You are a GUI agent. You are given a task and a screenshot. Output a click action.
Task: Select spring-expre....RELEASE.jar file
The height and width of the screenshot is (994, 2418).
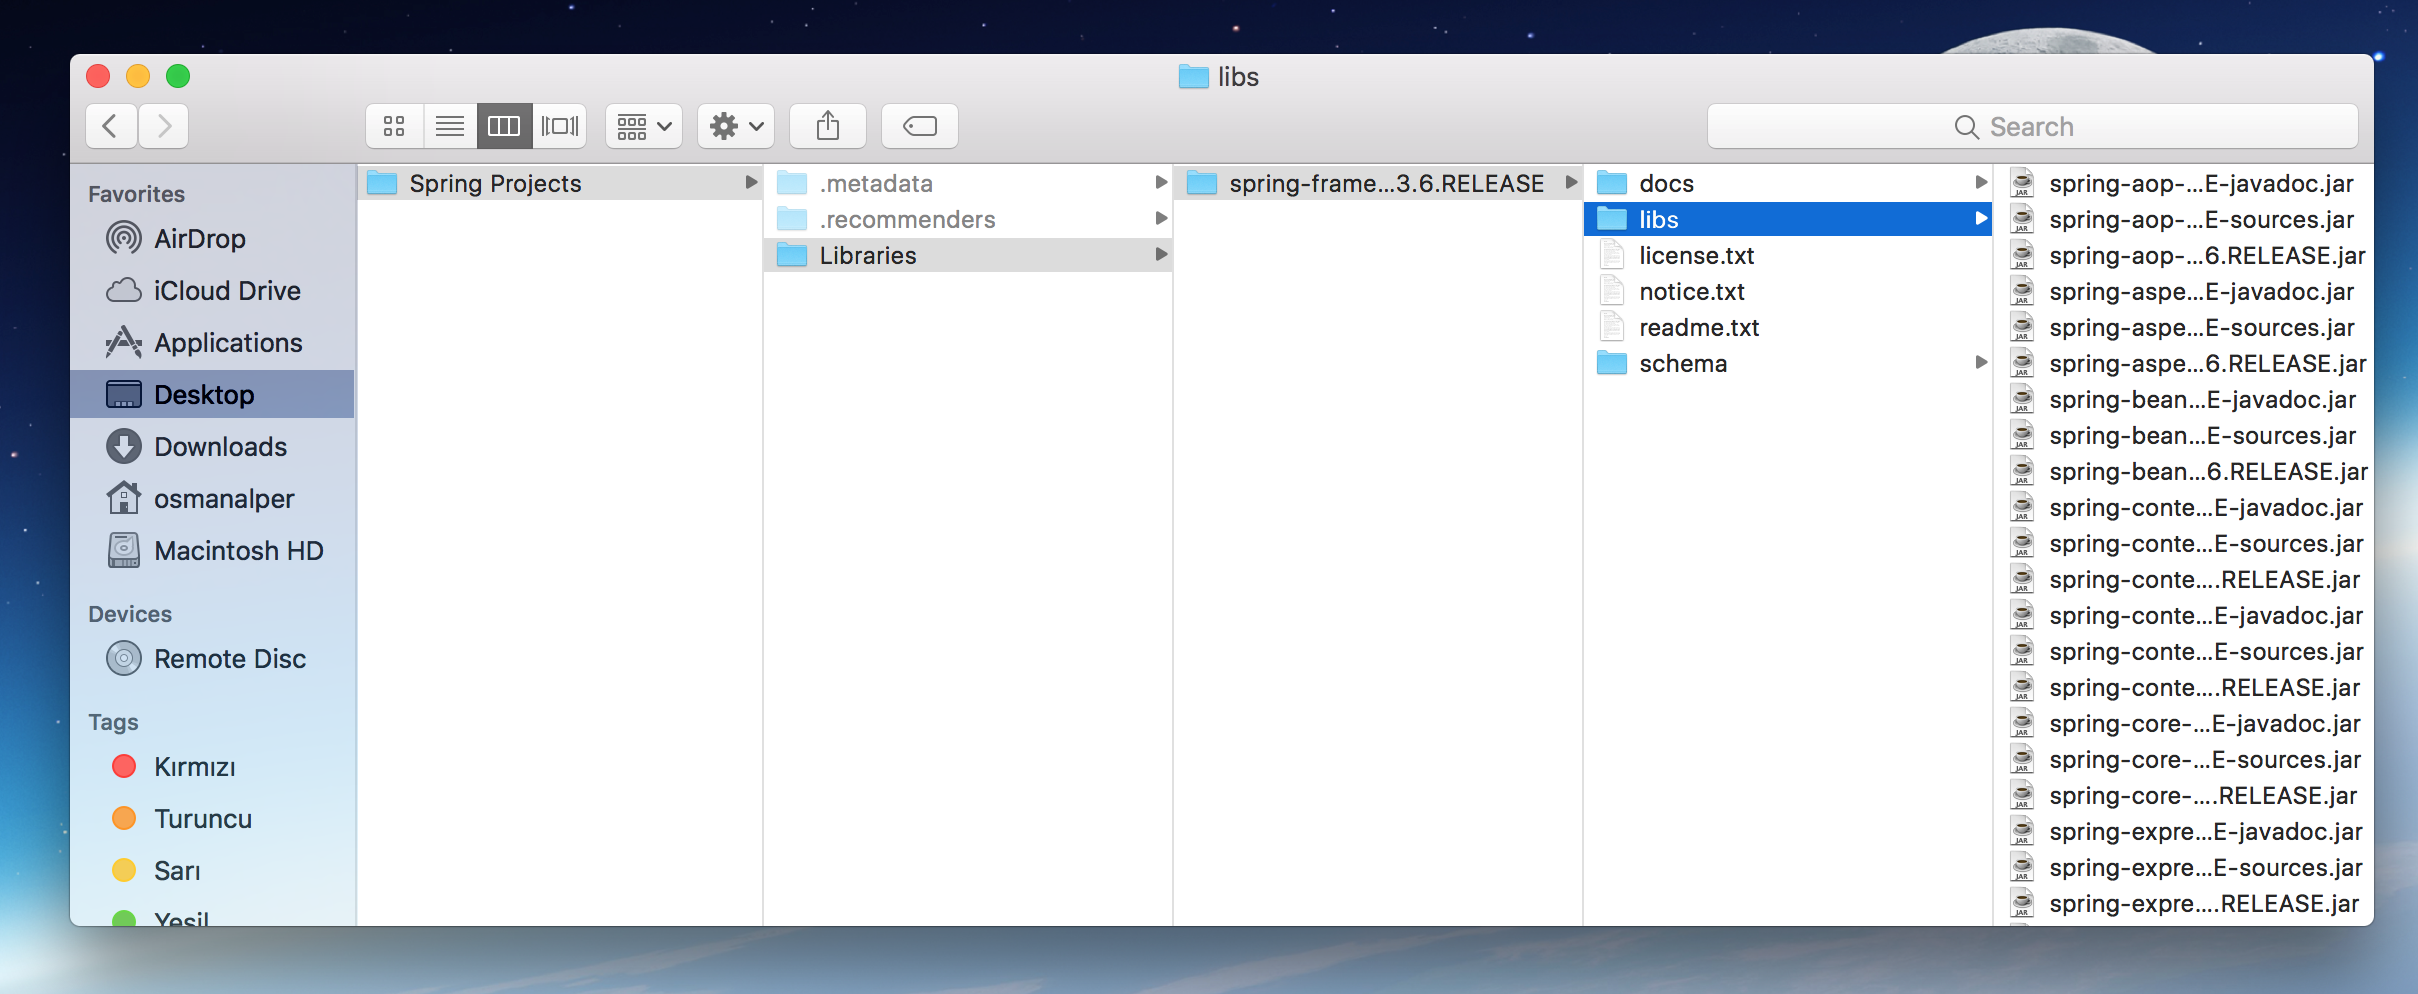pyautogui.click(x=2184, y=903)
